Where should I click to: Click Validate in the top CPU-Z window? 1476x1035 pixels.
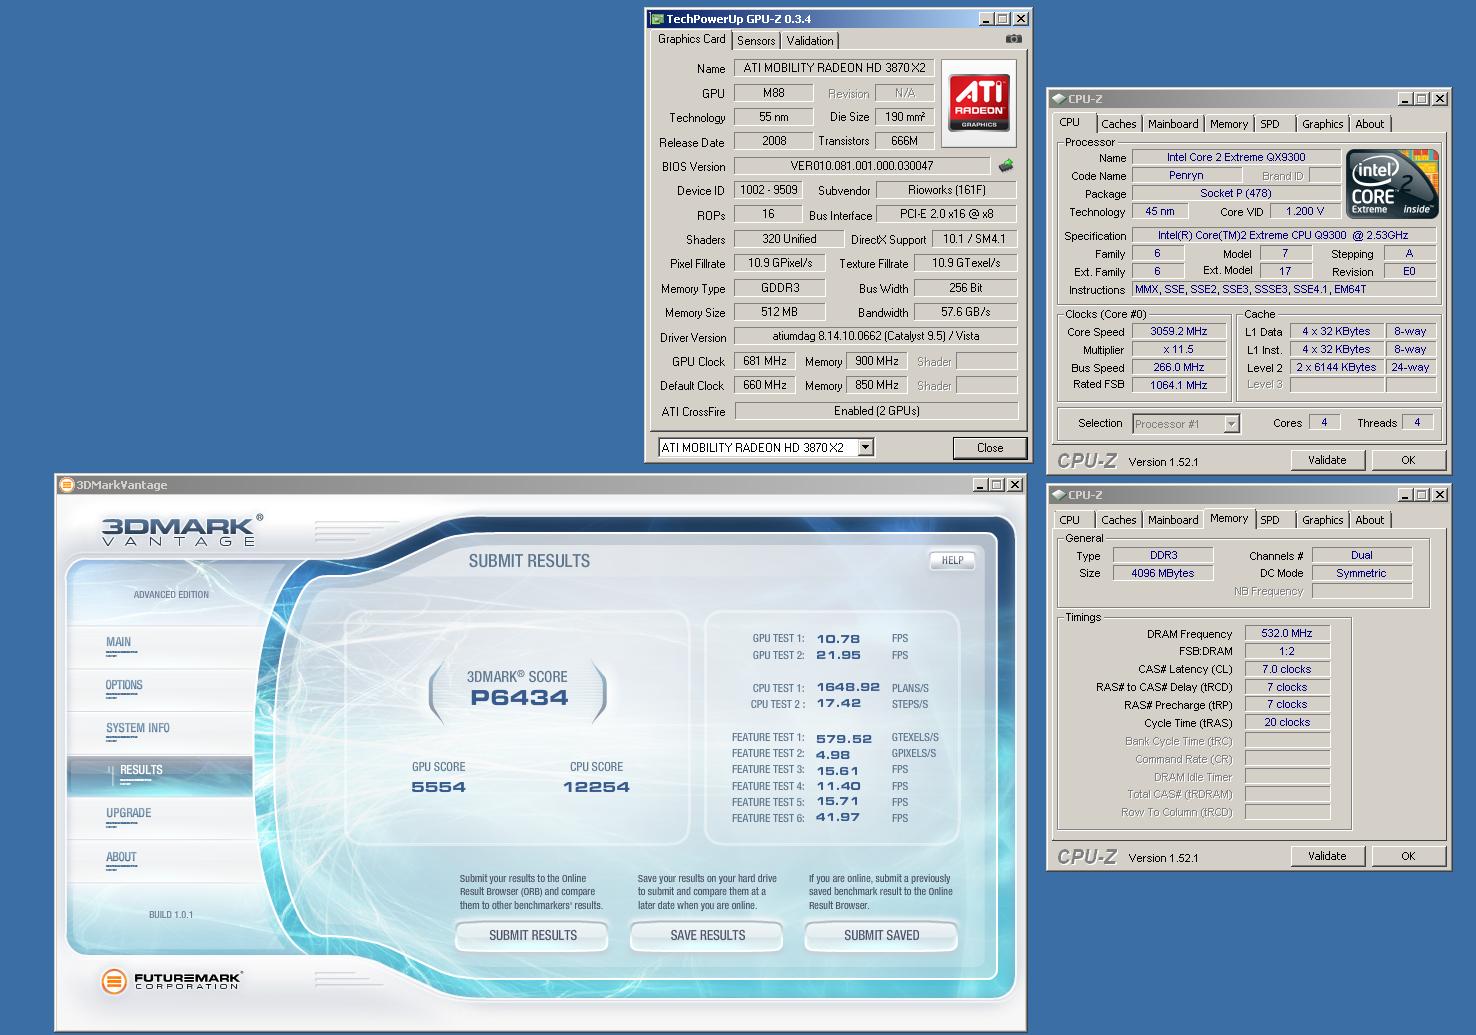click(x=1327, y=460)
